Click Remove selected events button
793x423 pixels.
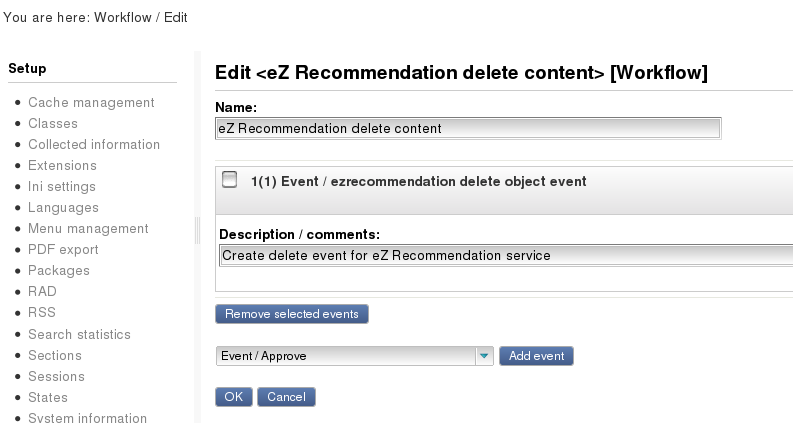[x=292, y=314]
